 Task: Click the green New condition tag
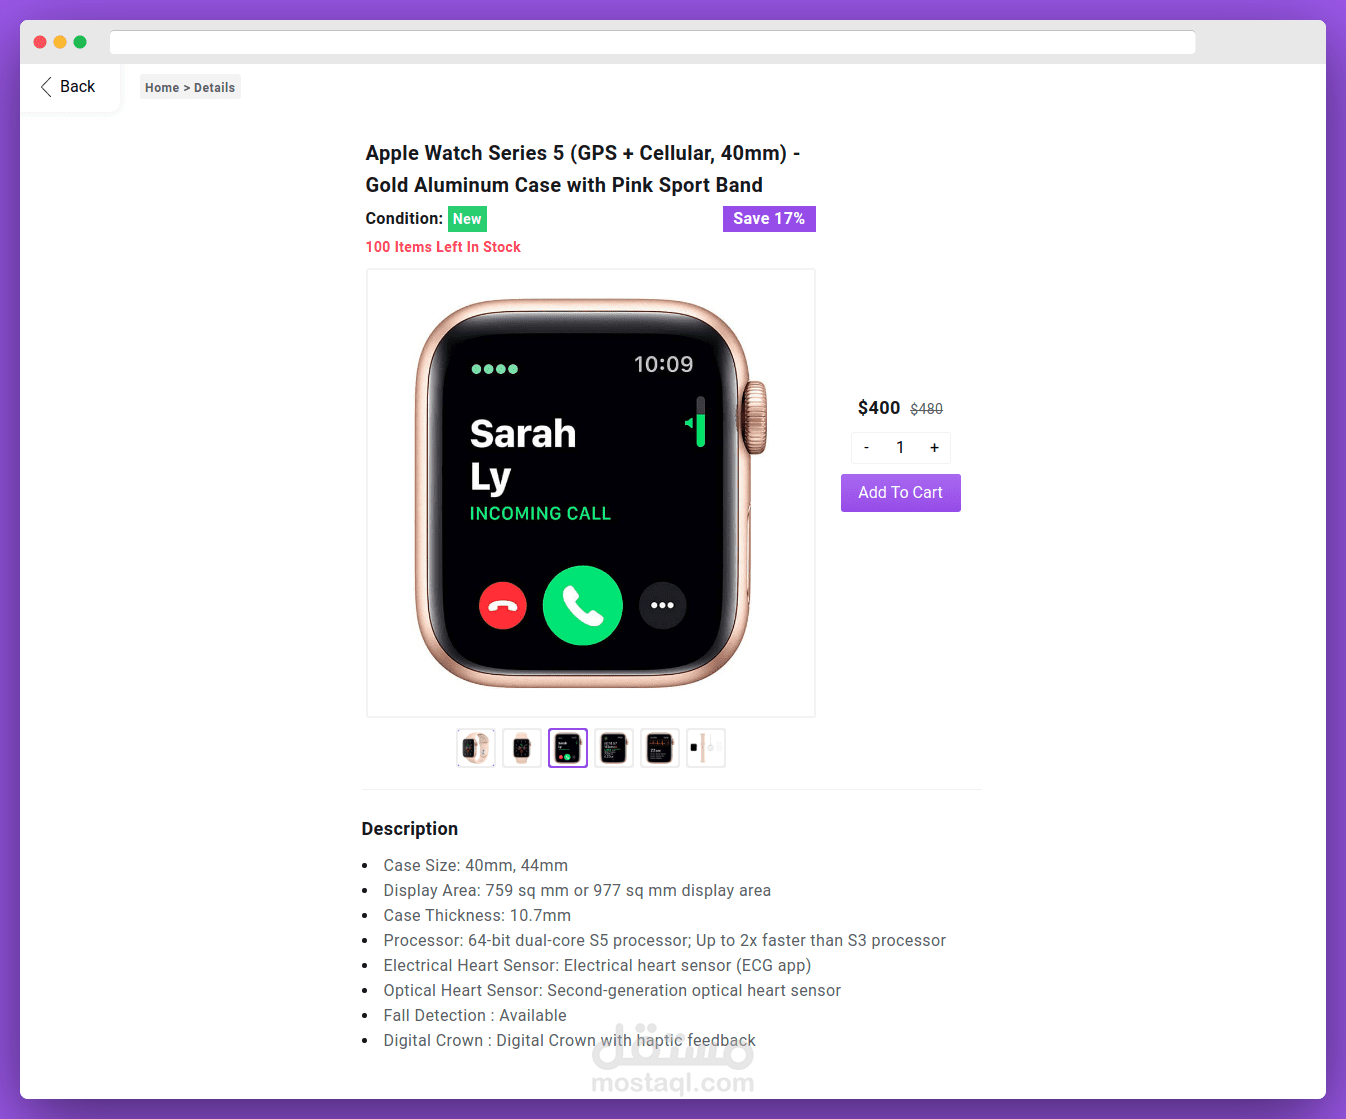pyautogui.click(x=467, y=219)
